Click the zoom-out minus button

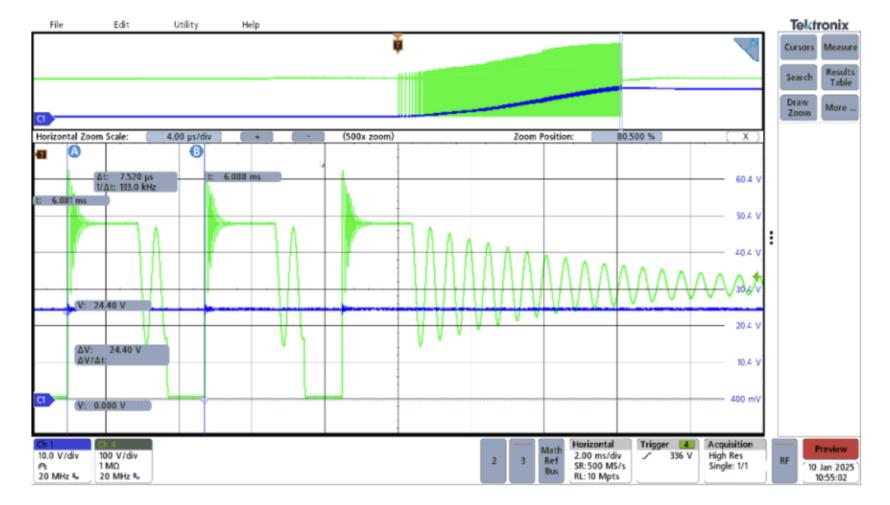click(x=308, y=137)
